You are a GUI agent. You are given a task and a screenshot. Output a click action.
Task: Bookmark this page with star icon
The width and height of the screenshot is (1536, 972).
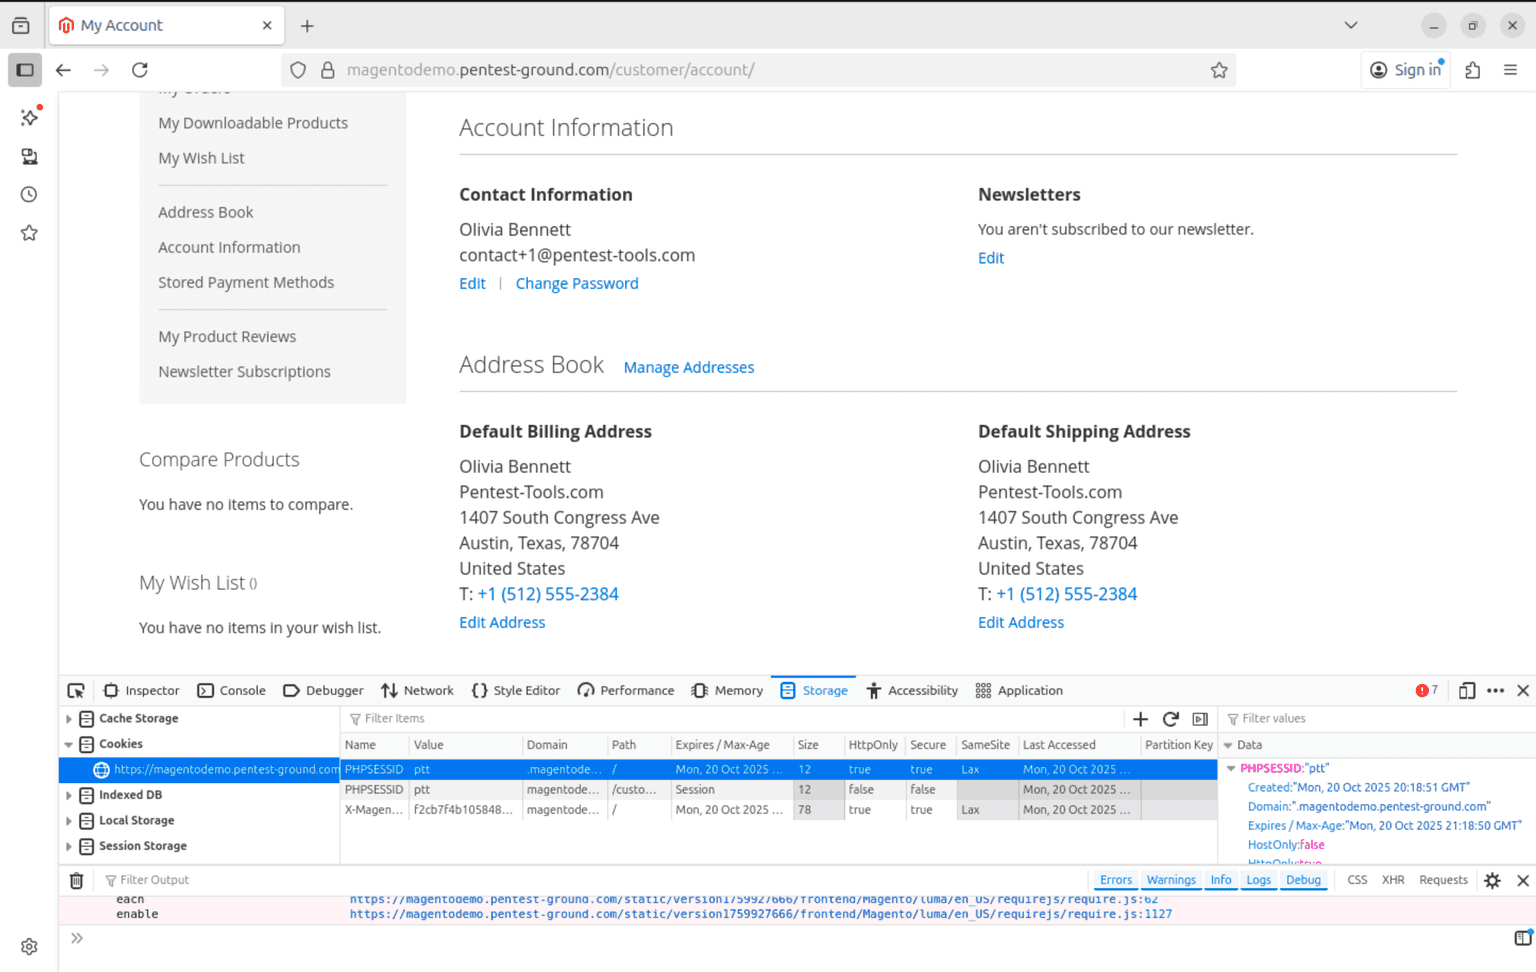[1219, 70]
